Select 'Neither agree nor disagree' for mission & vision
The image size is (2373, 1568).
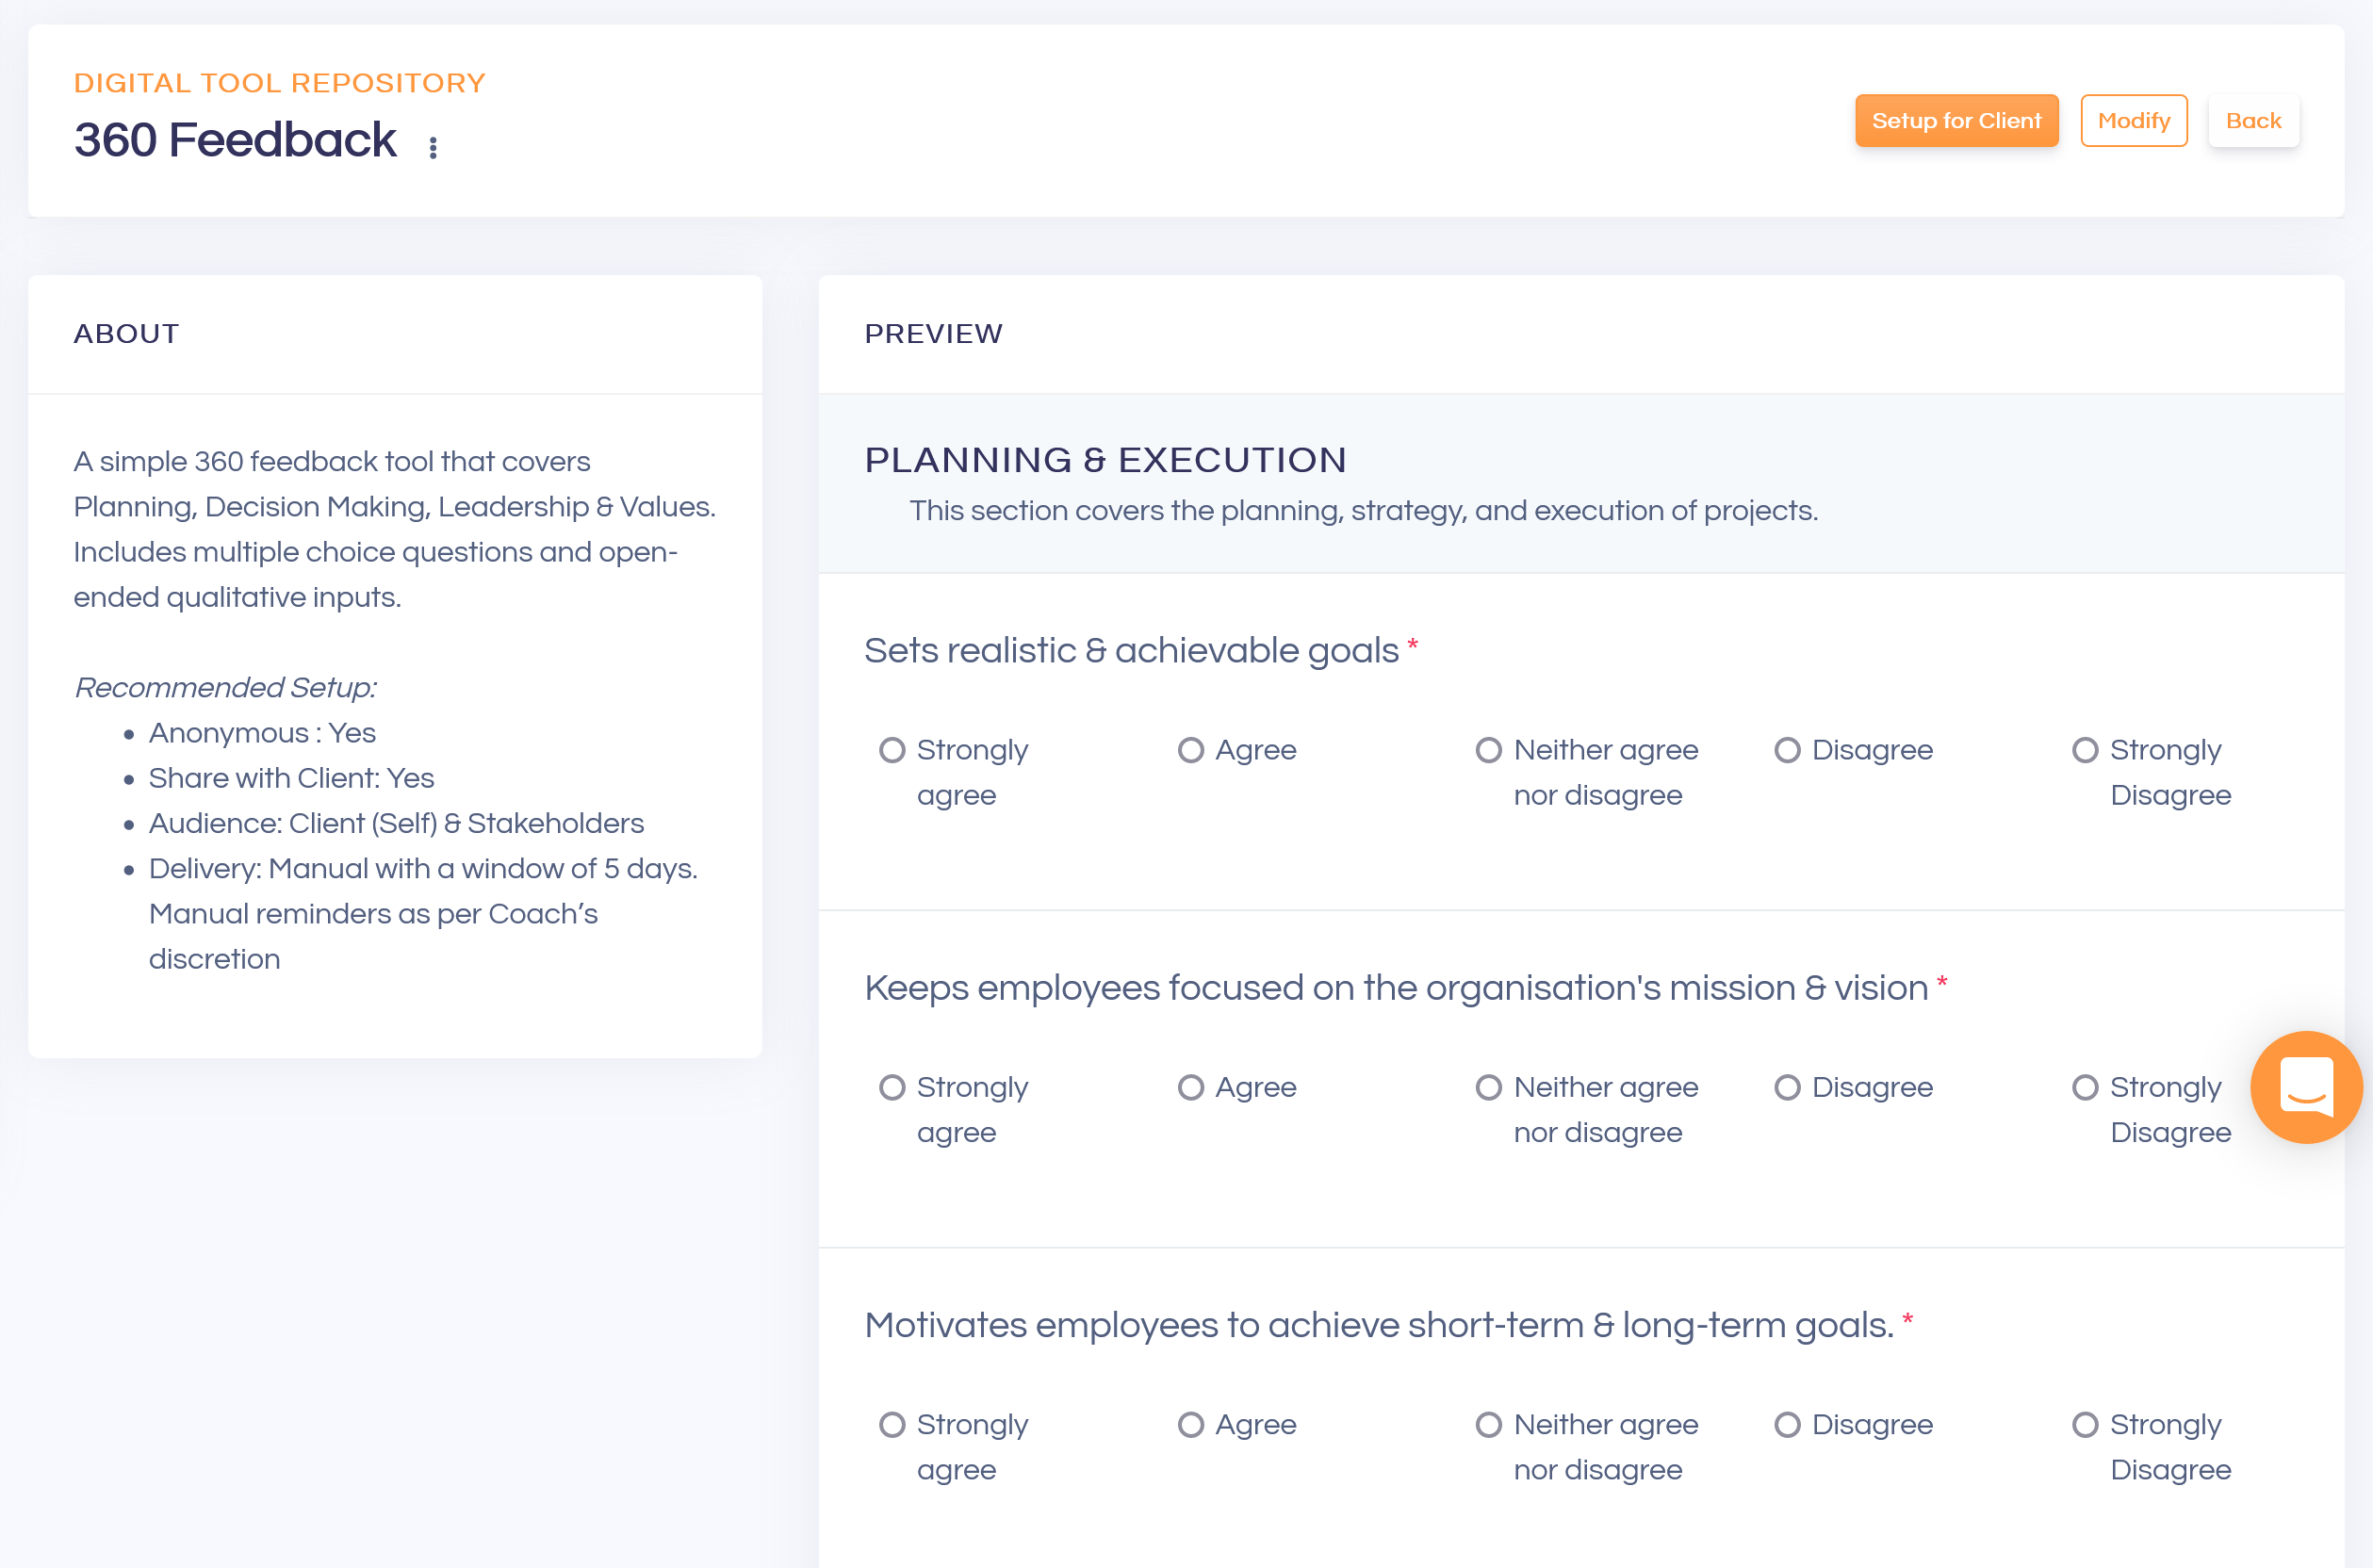pos(1487,1086)
